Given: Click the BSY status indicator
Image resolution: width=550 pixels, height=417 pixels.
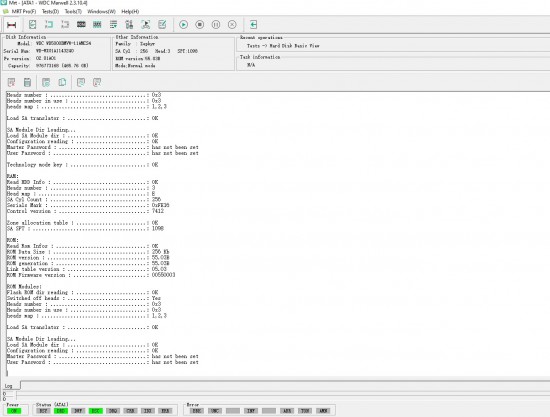Looking at the screenshot, I should coord(43,411).
